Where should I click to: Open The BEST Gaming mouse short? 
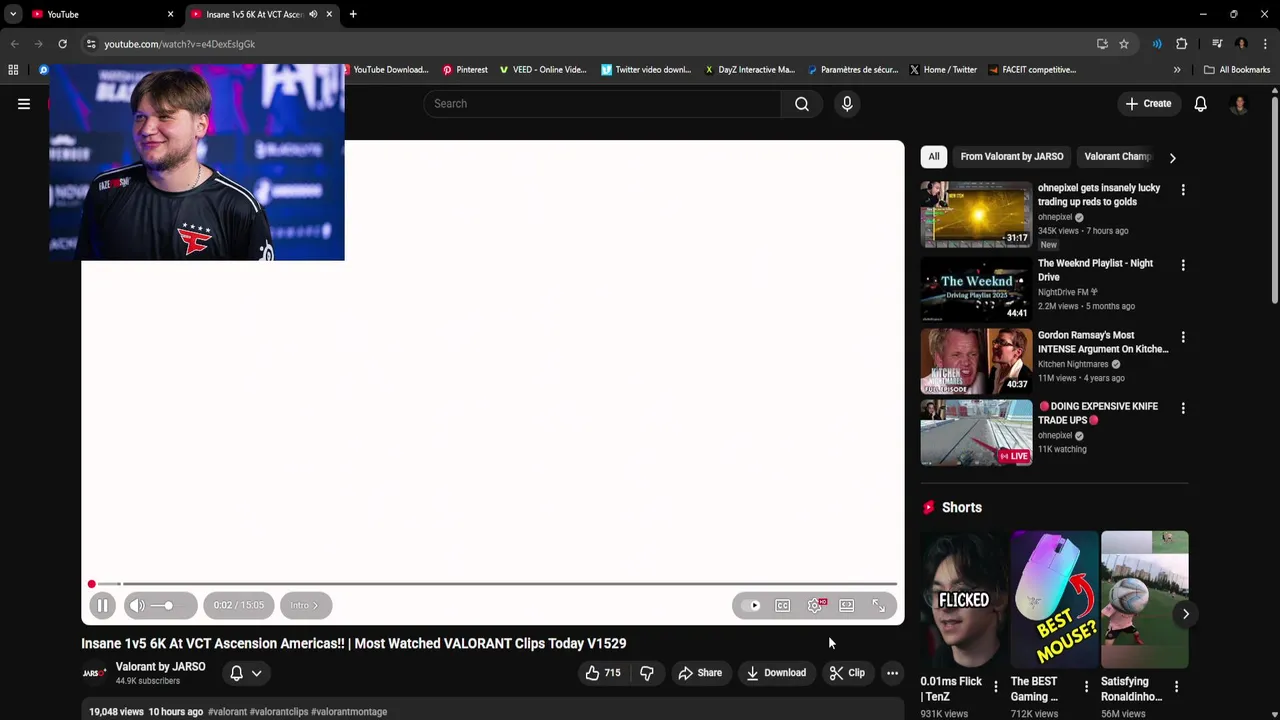coord(1054,599)
